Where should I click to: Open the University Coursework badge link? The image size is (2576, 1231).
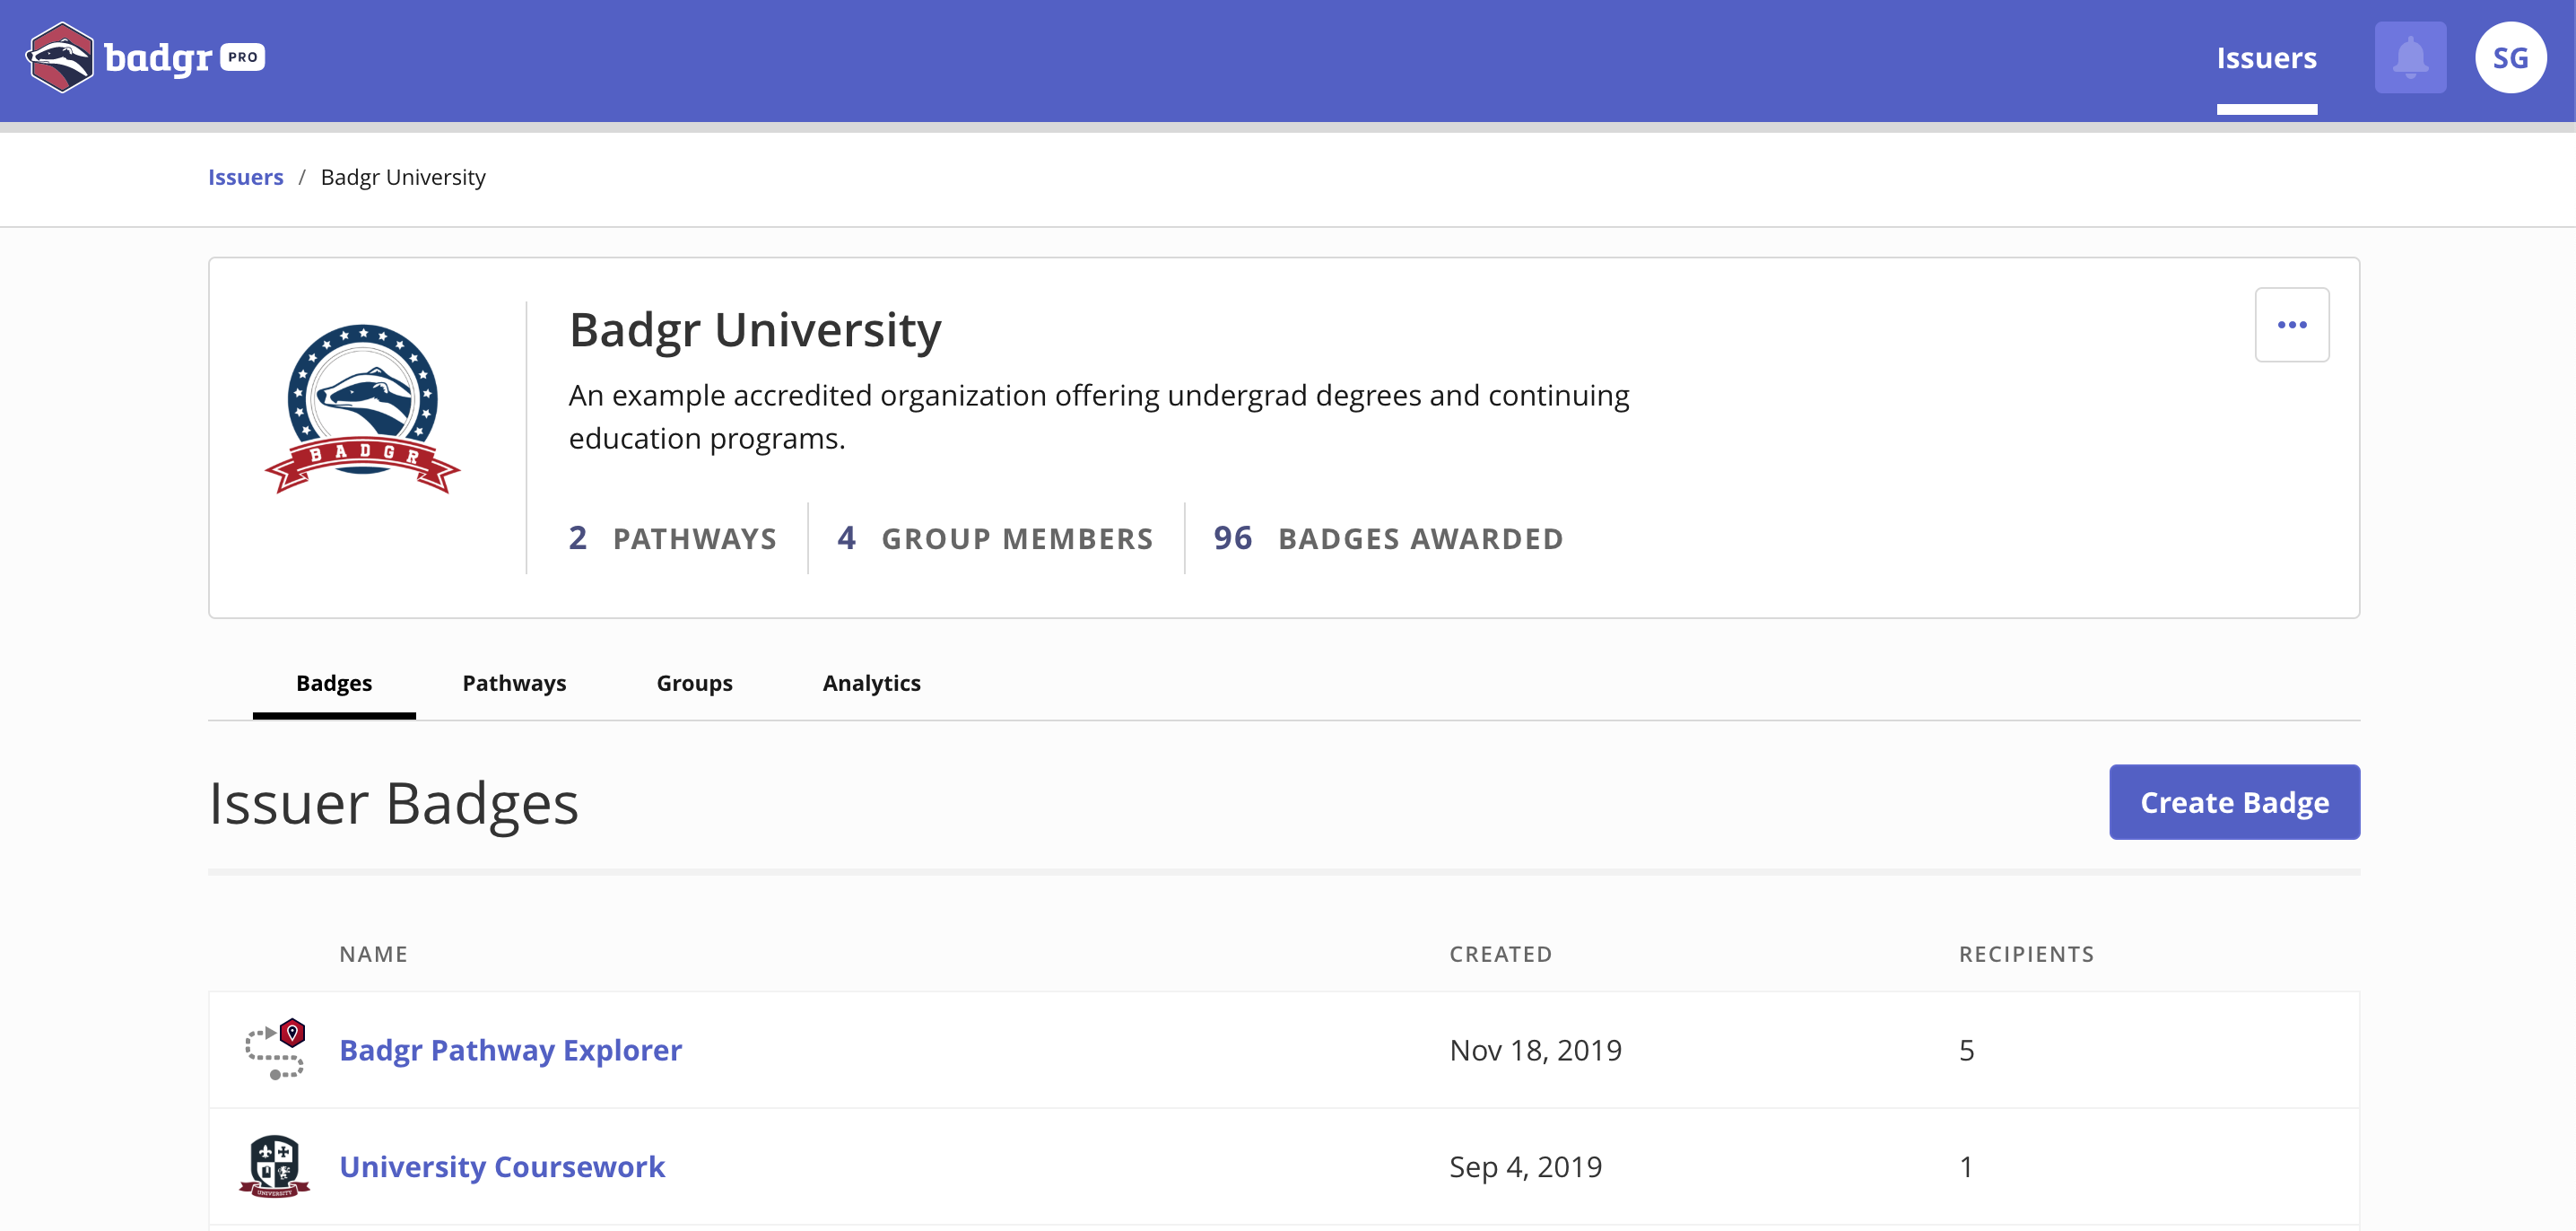pos(502,1166)
